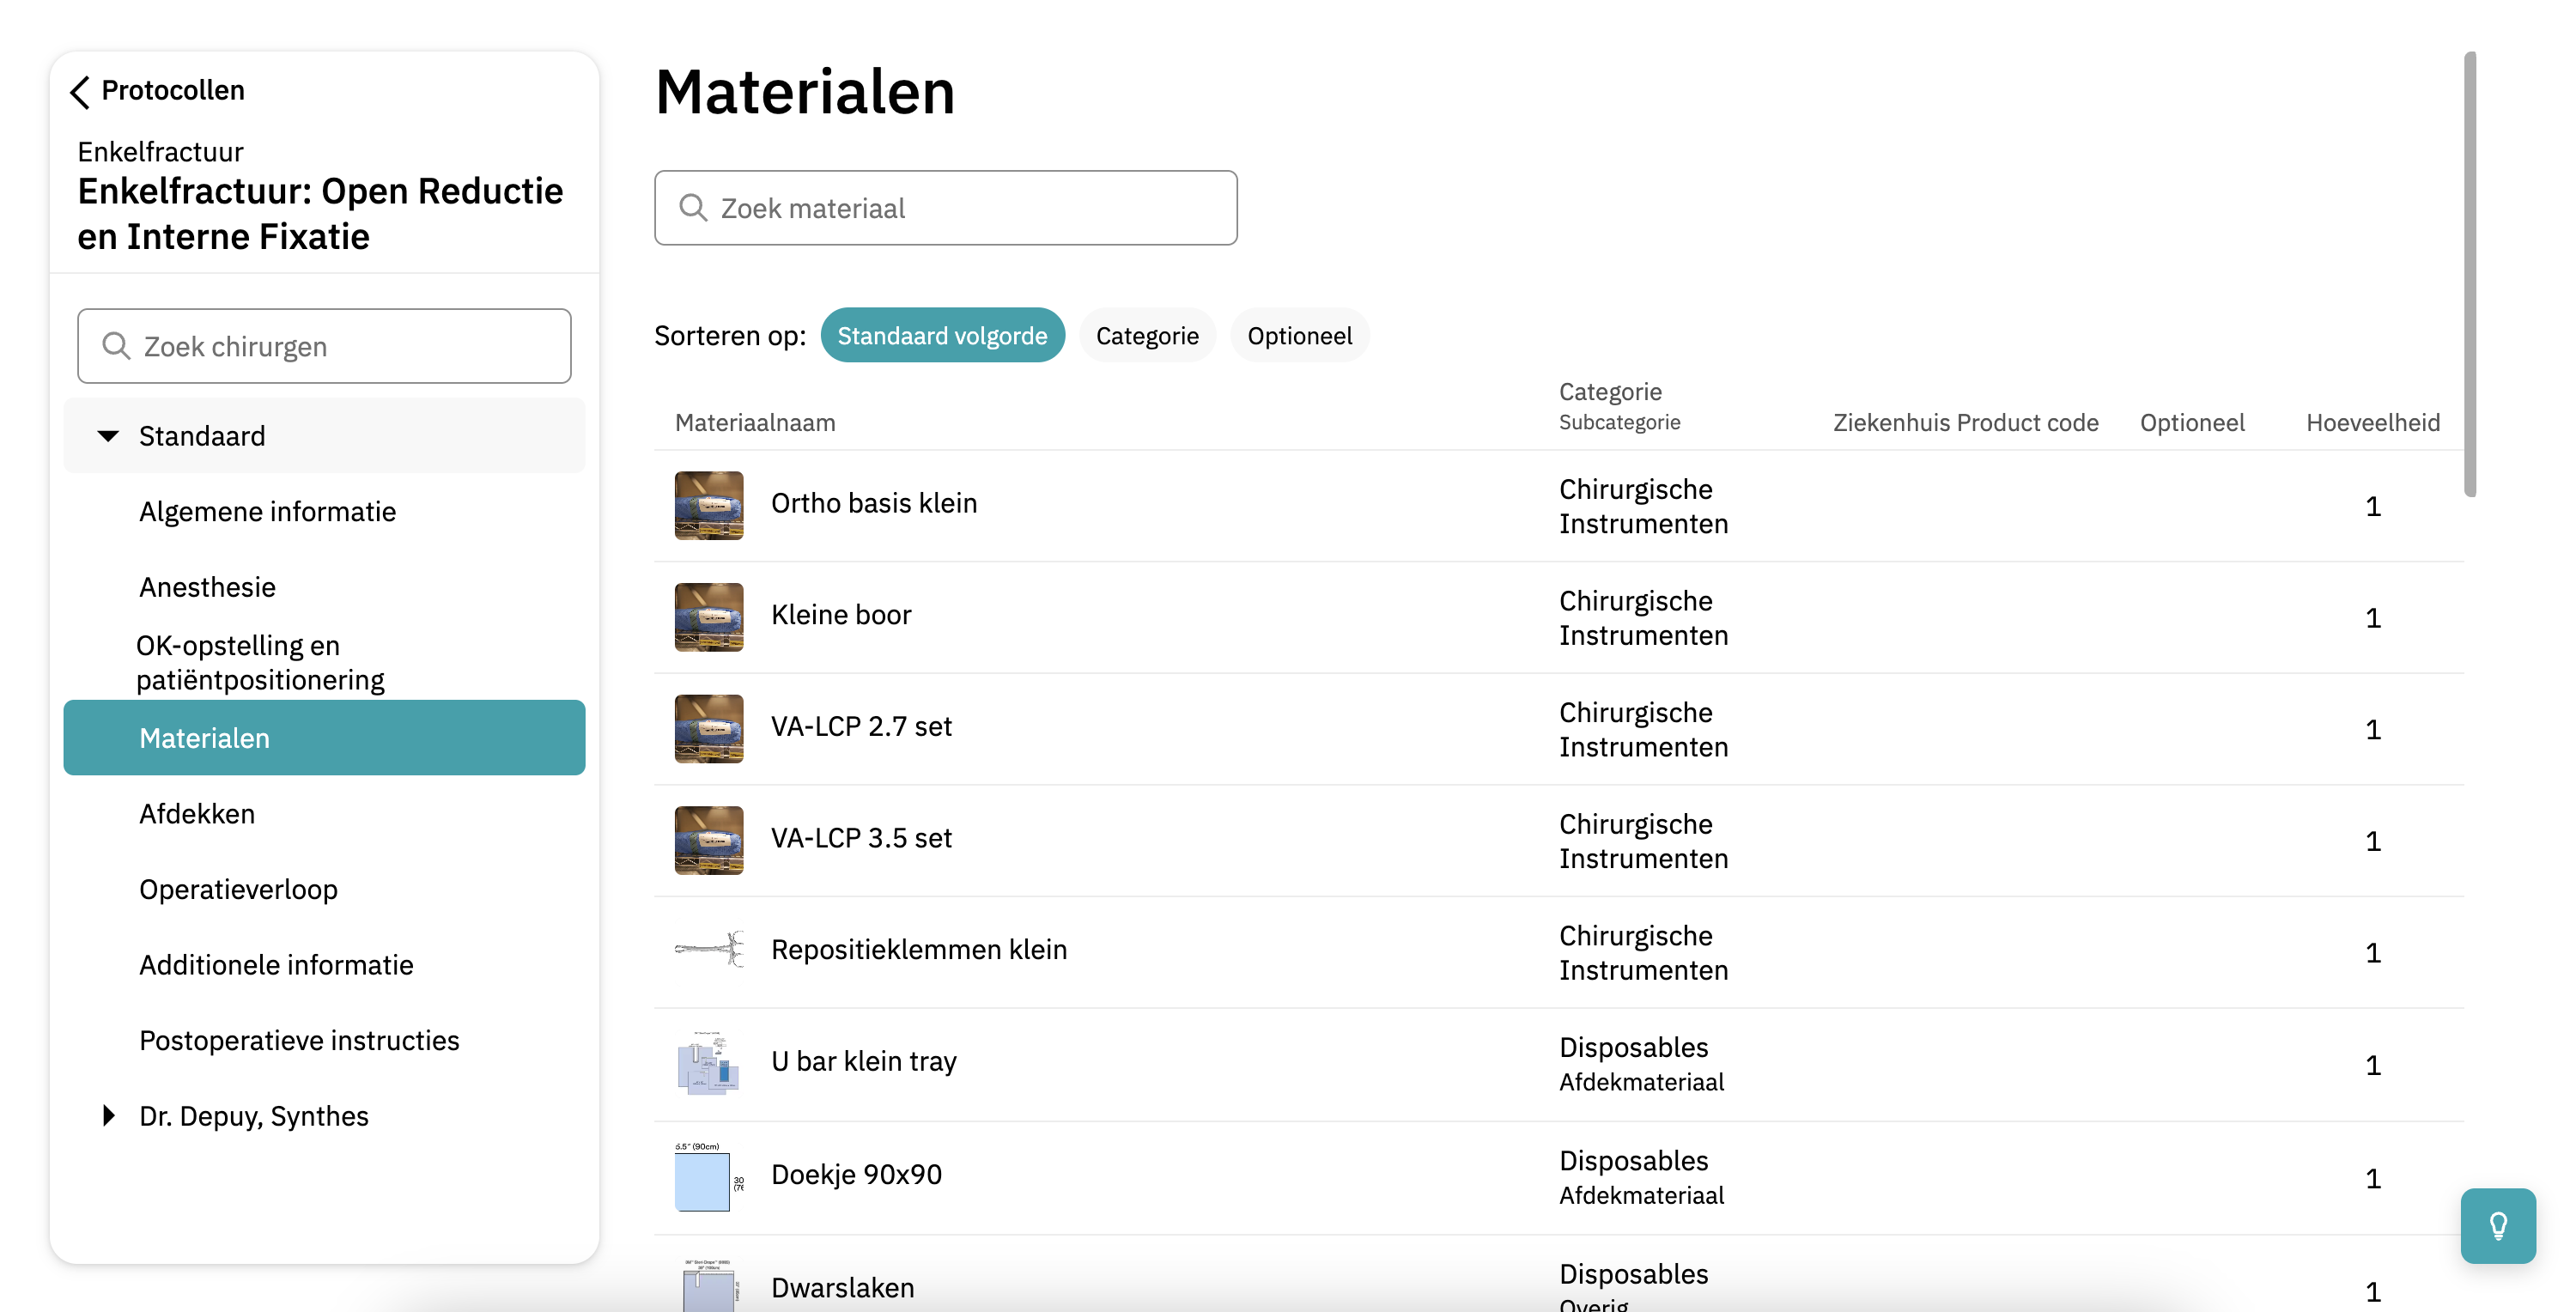Click the back chevron next to Protocollen
Image resolution: width=2576 pixels, height=1312 pixels.
click(80, 91)
